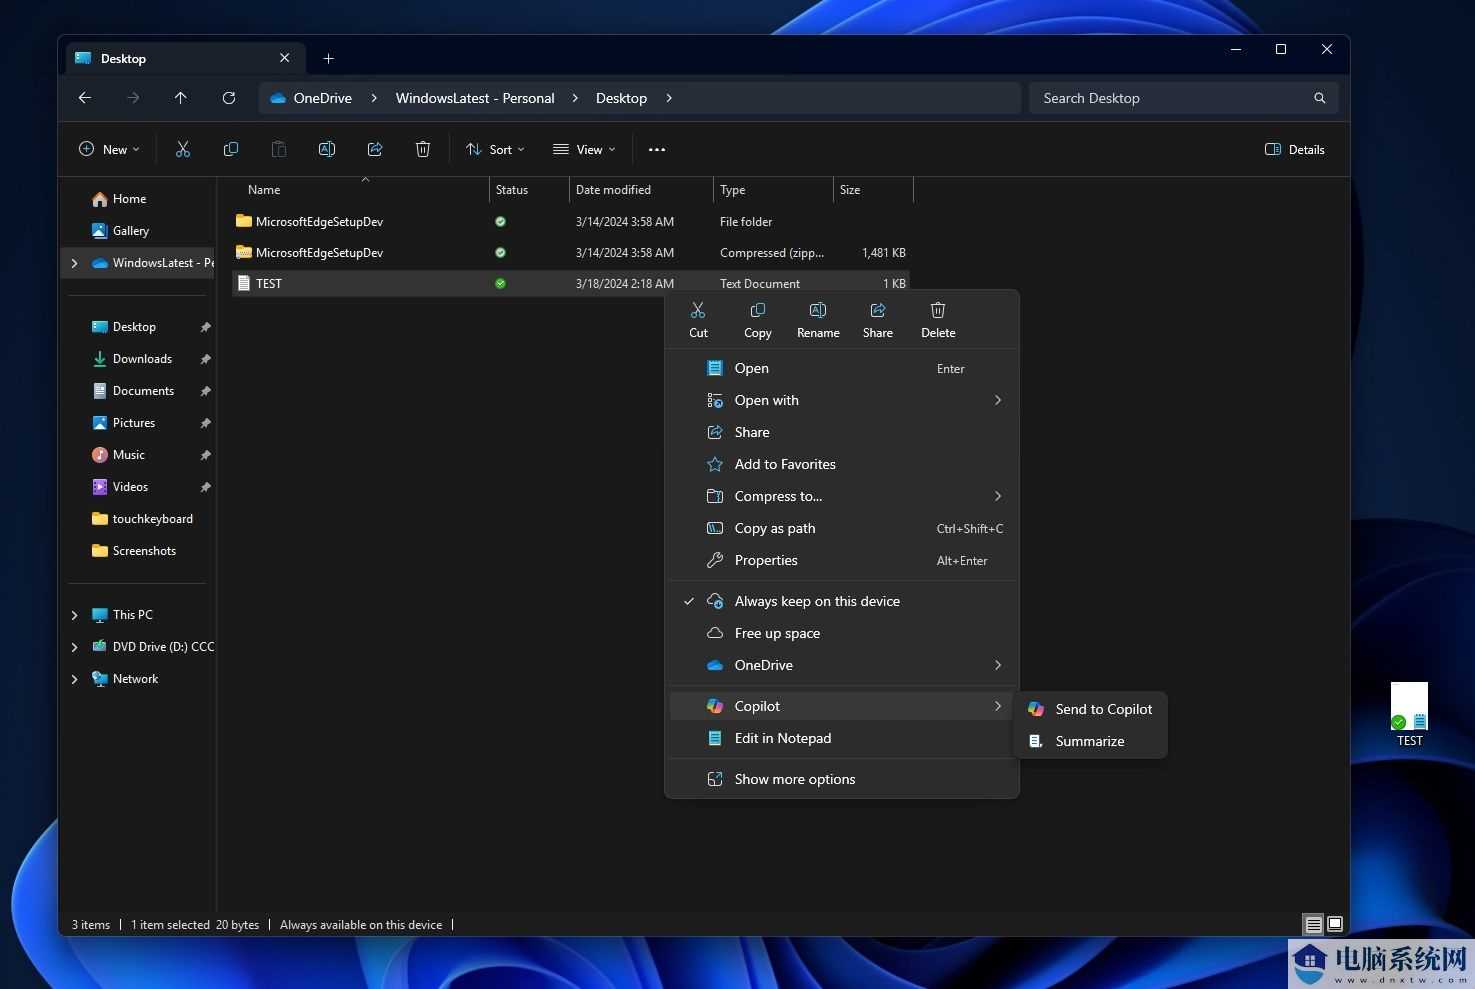Open the View dropdown
The height and width of the screenshot is (989, 1475).
pyautogui.click(x=584, y=149)
